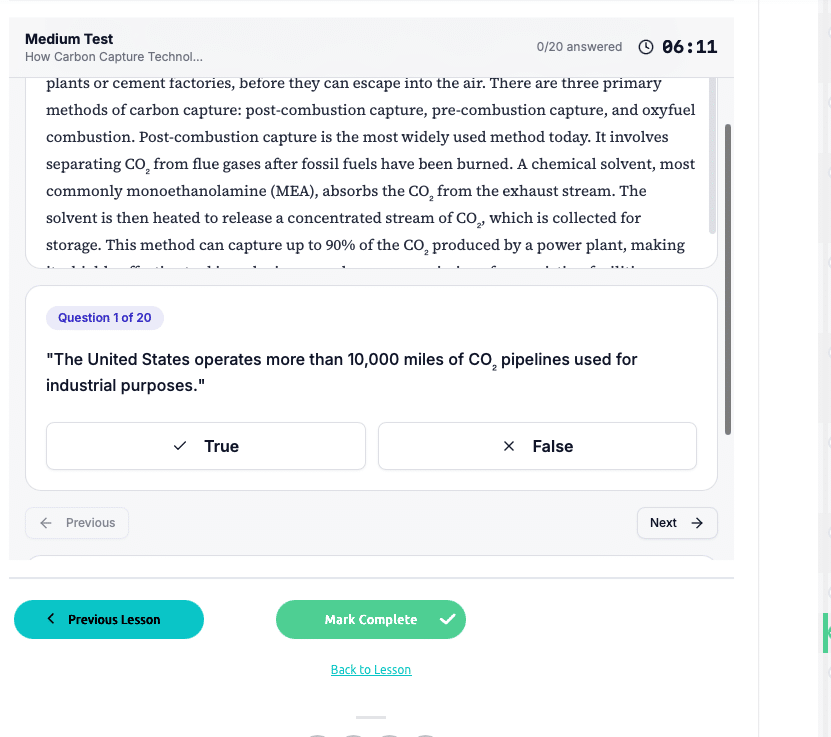Click the dark quiz panel scrollbar

click(728, 280)
